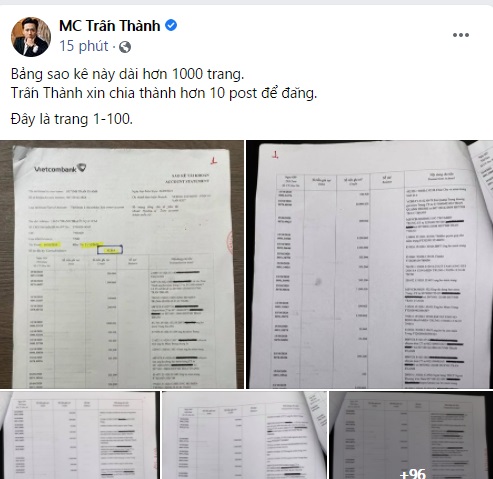The width and height of the screenshot is (493, 479).
Task: Click the blue boxed value on the statement
Action: 110,250
